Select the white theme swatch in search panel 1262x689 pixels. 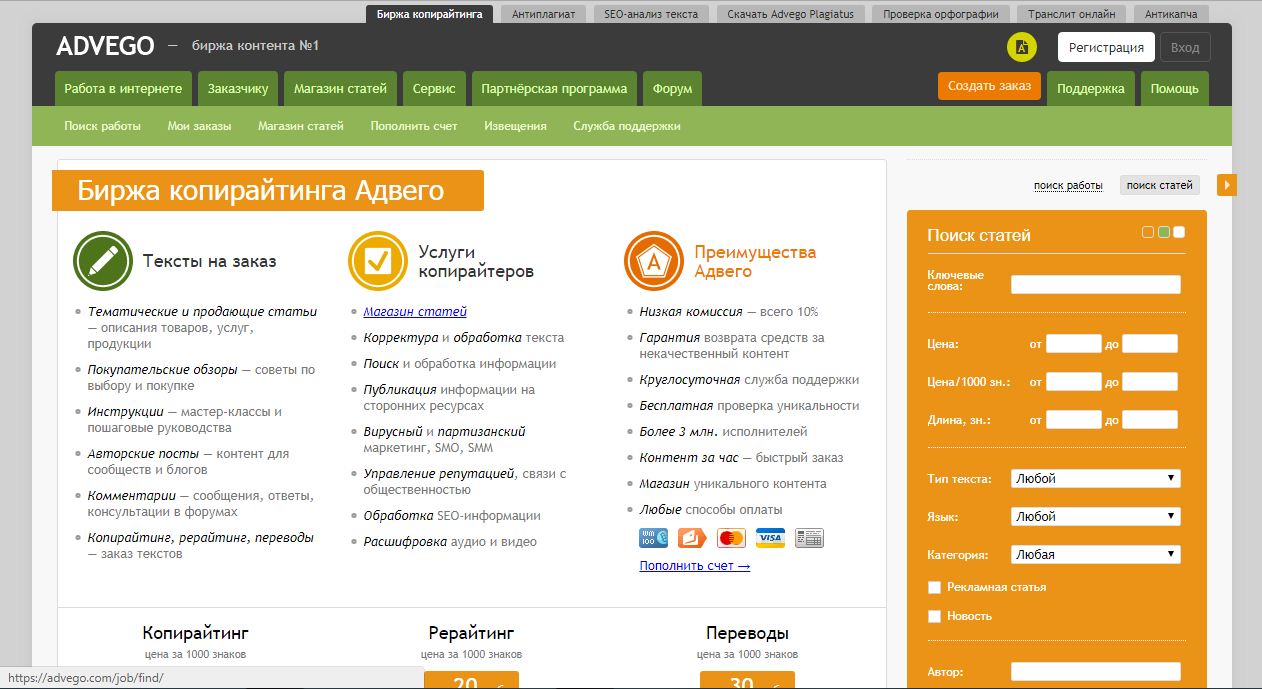[1179, 232]
